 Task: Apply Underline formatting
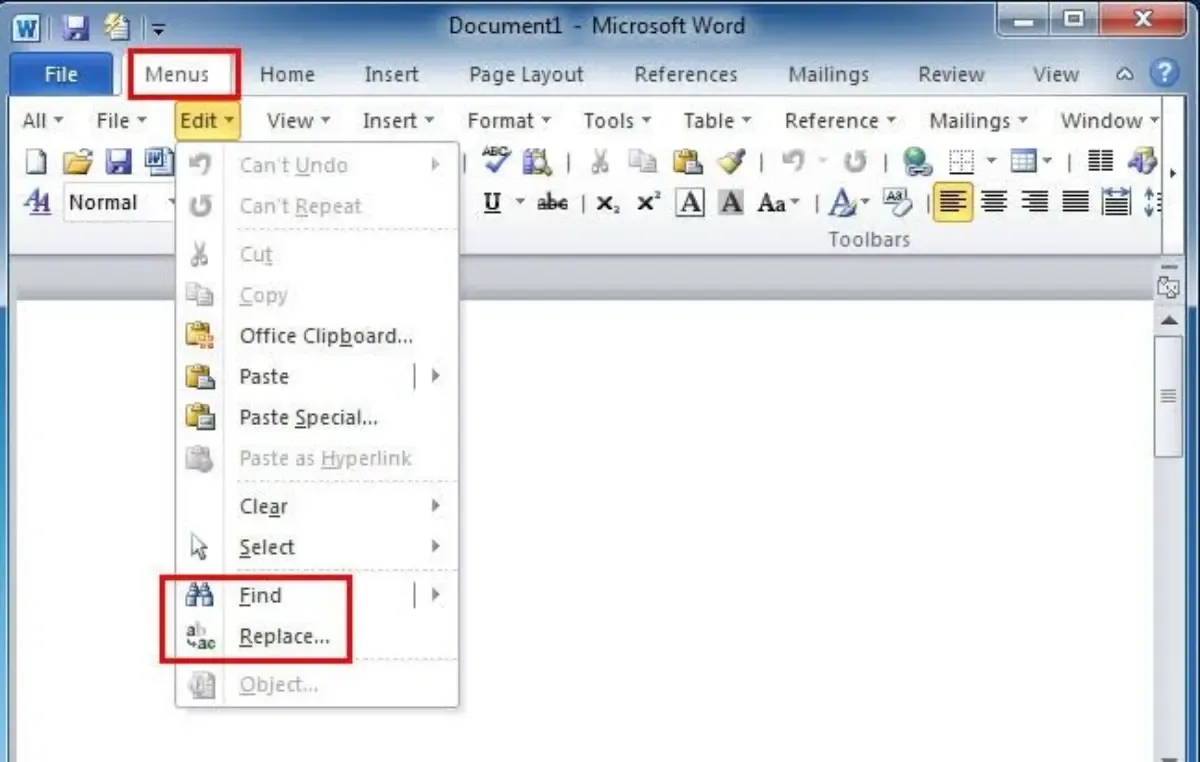tap(492, 203)
